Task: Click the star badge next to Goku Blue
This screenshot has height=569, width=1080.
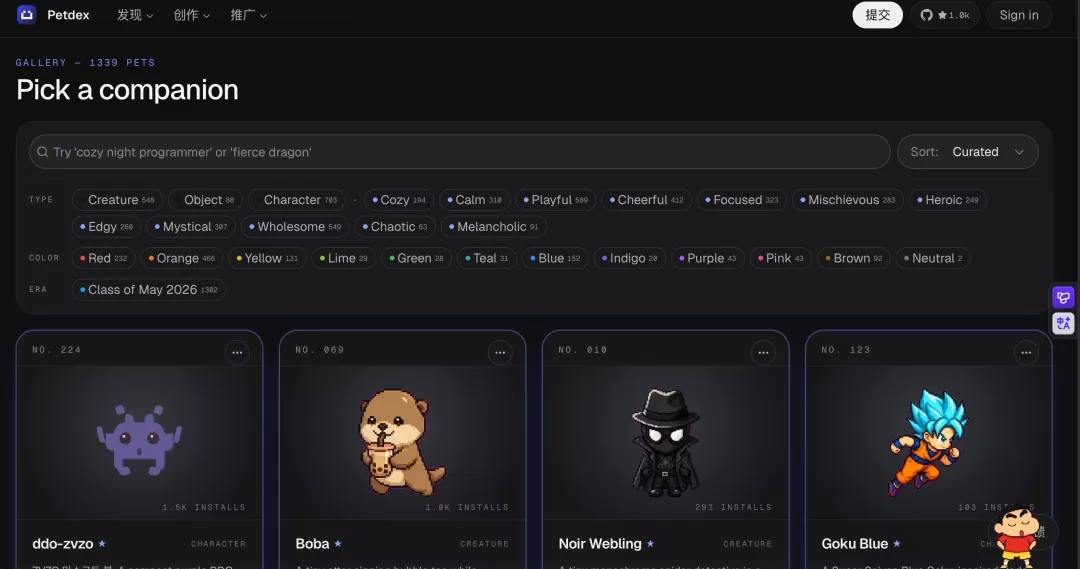Action: (x=897, y=544)
